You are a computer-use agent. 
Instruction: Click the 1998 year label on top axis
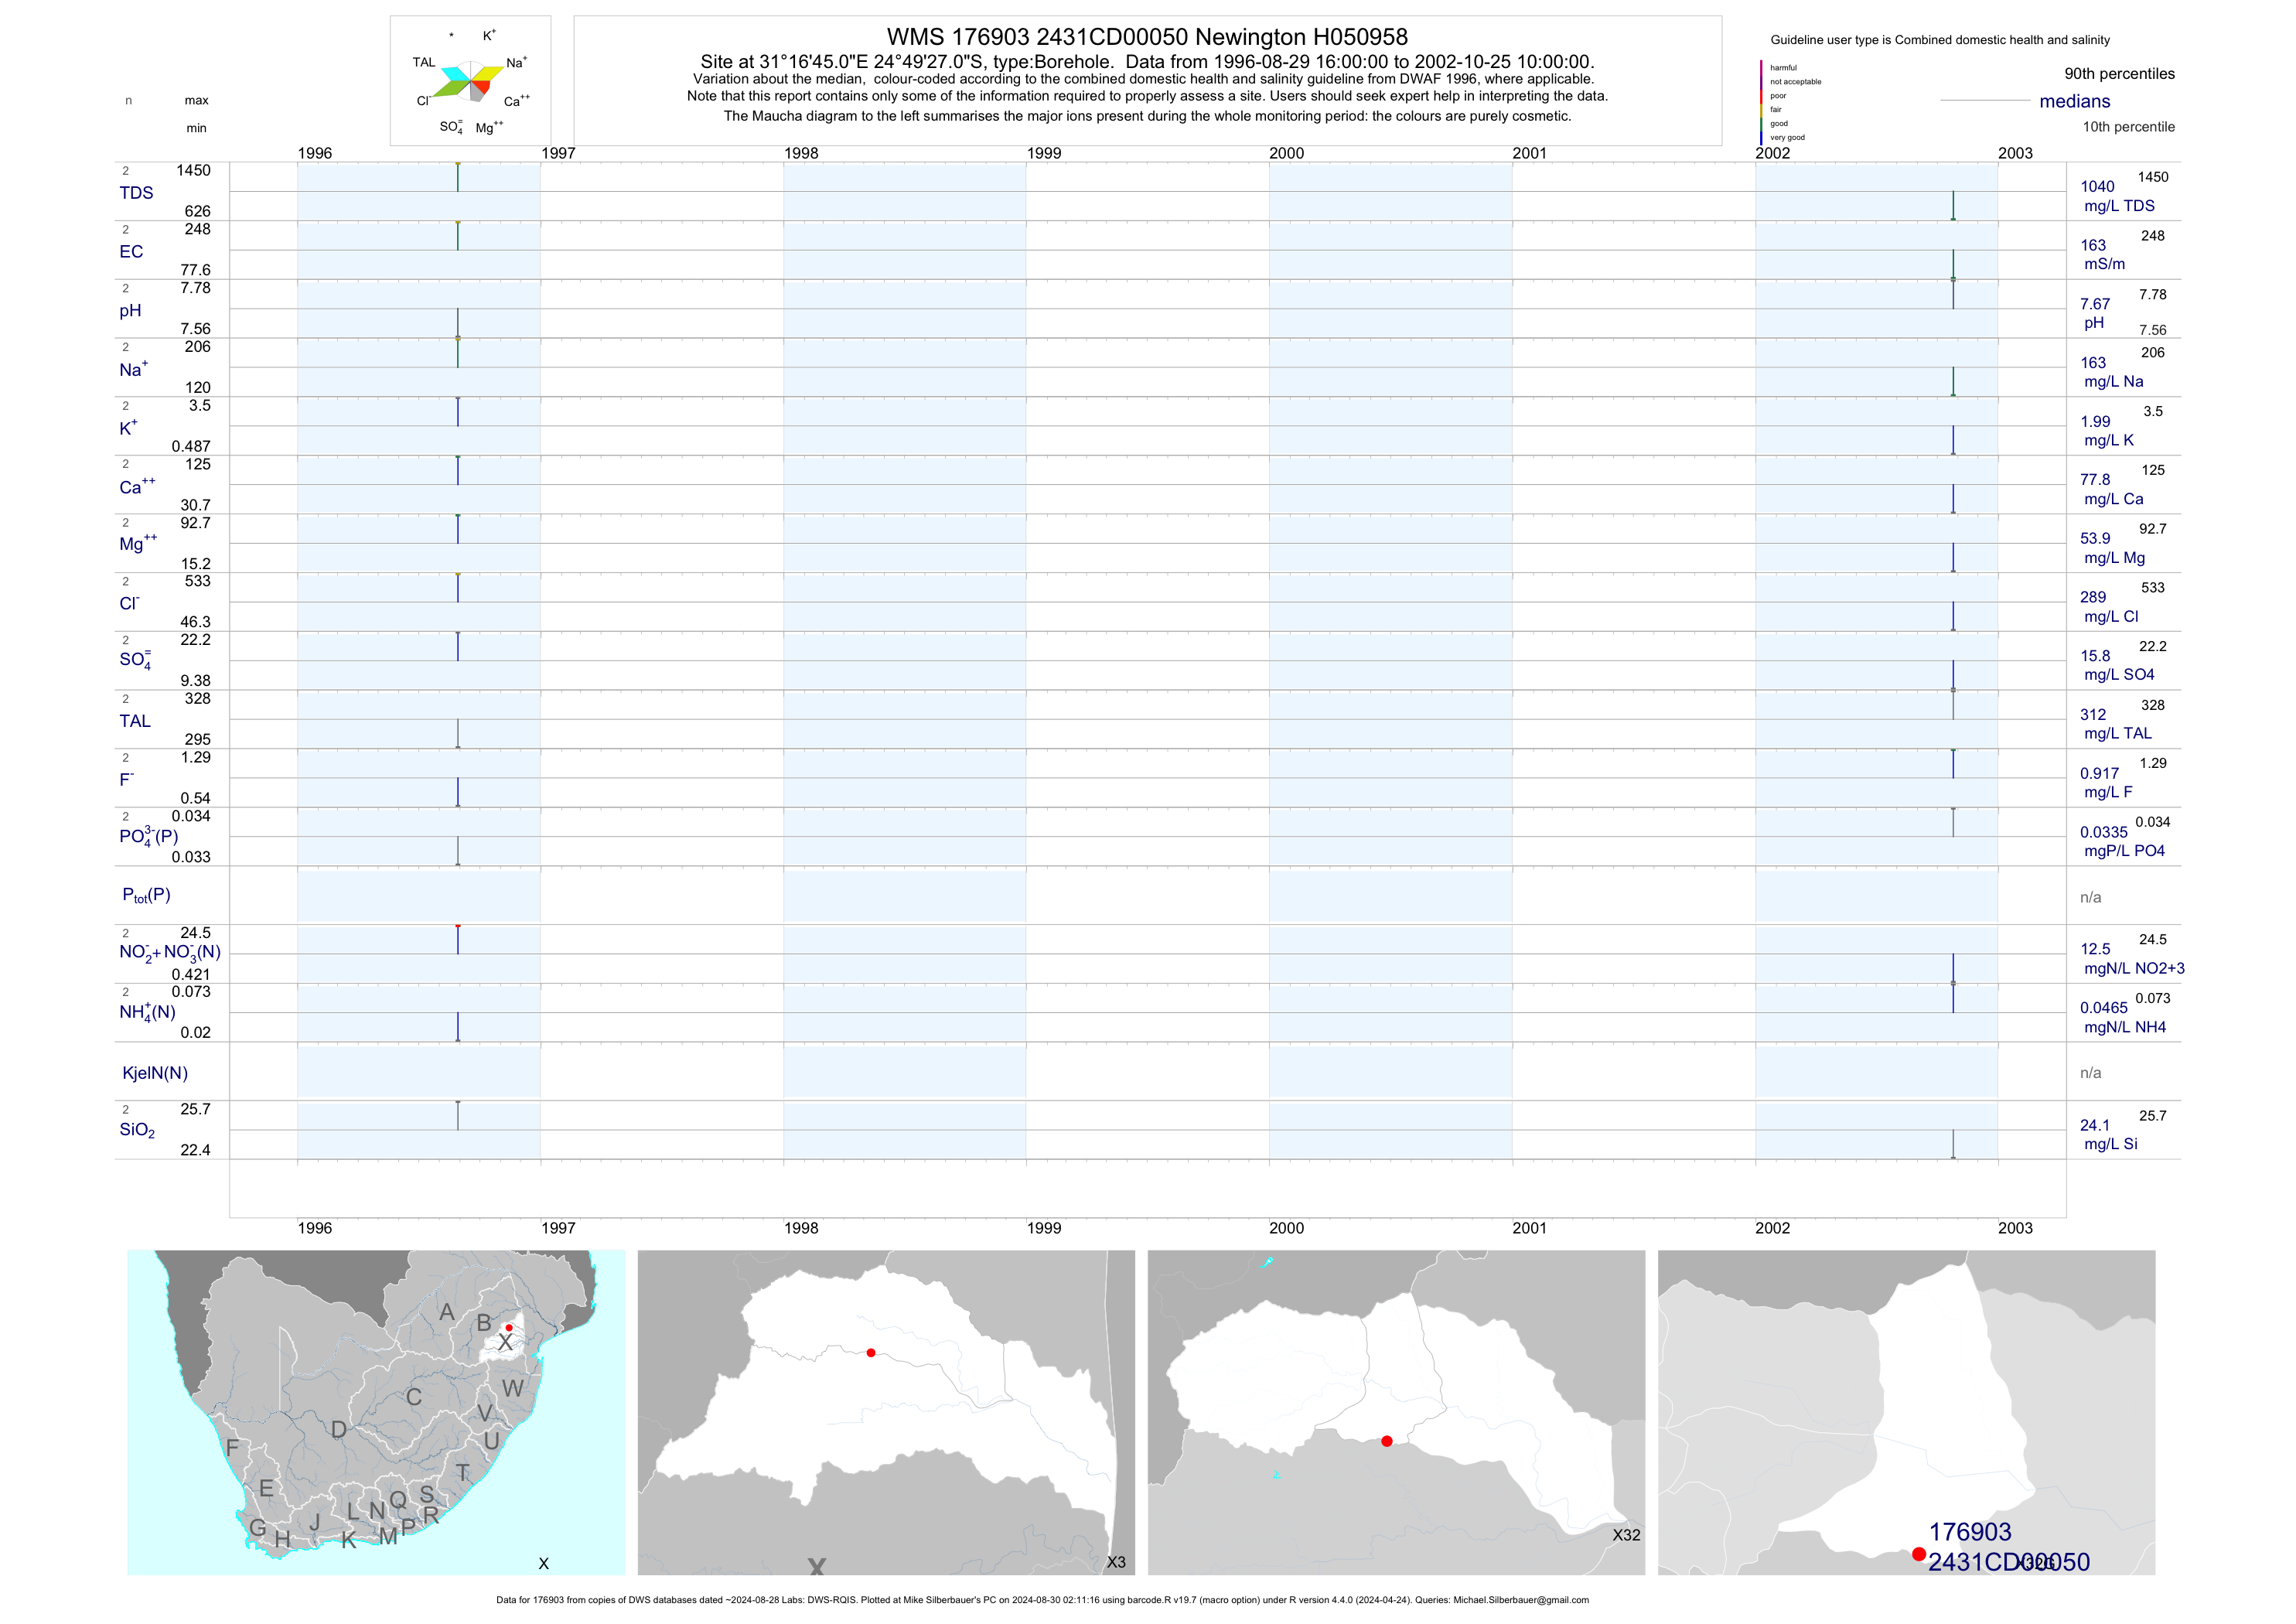pos(801,153)
